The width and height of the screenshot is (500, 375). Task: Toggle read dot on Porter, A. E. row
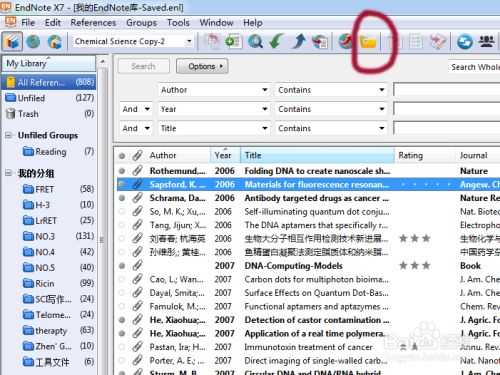point(122,361)
